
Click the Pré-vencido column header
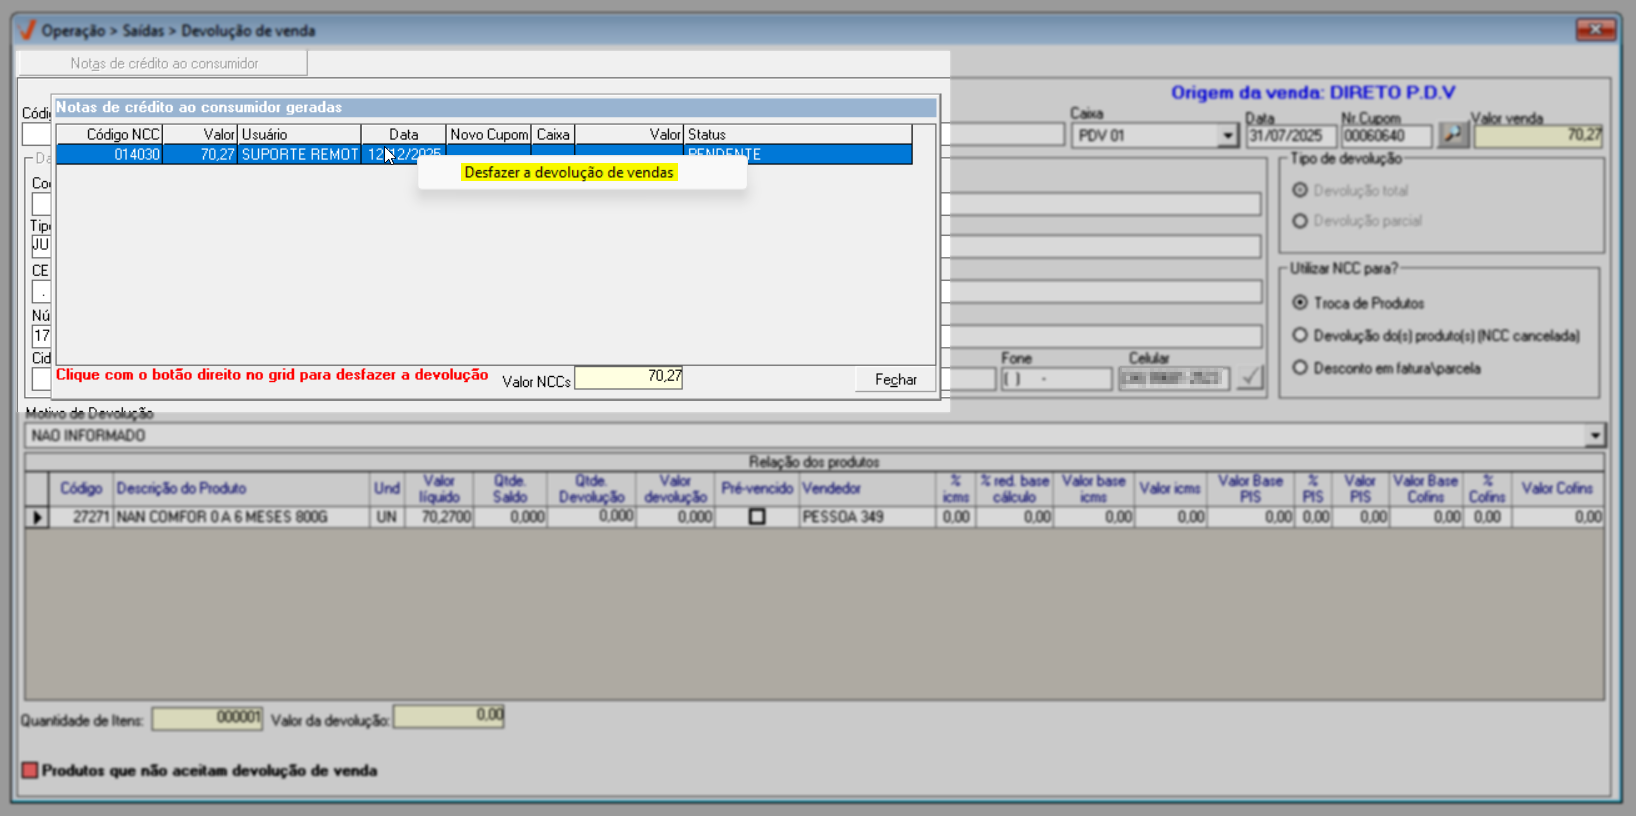coord(757,489)
